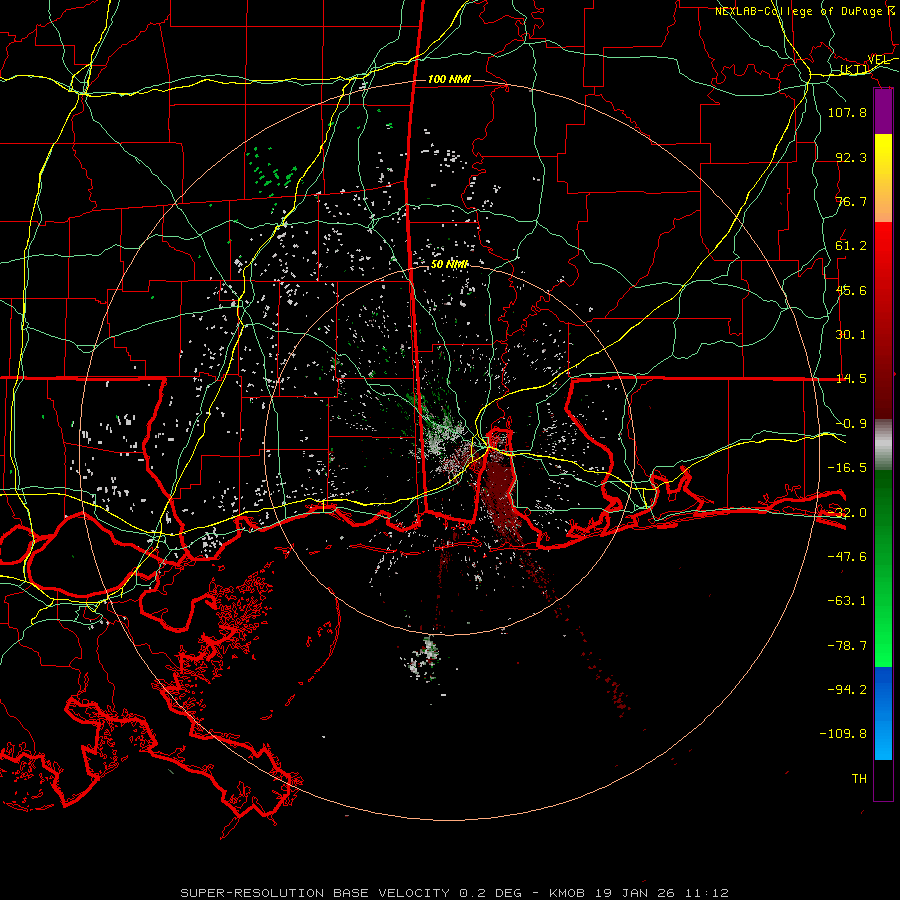Click the purple segment of the velocity color bar
The width and height of the screenshot is (900, 900).
pos(883,112)
